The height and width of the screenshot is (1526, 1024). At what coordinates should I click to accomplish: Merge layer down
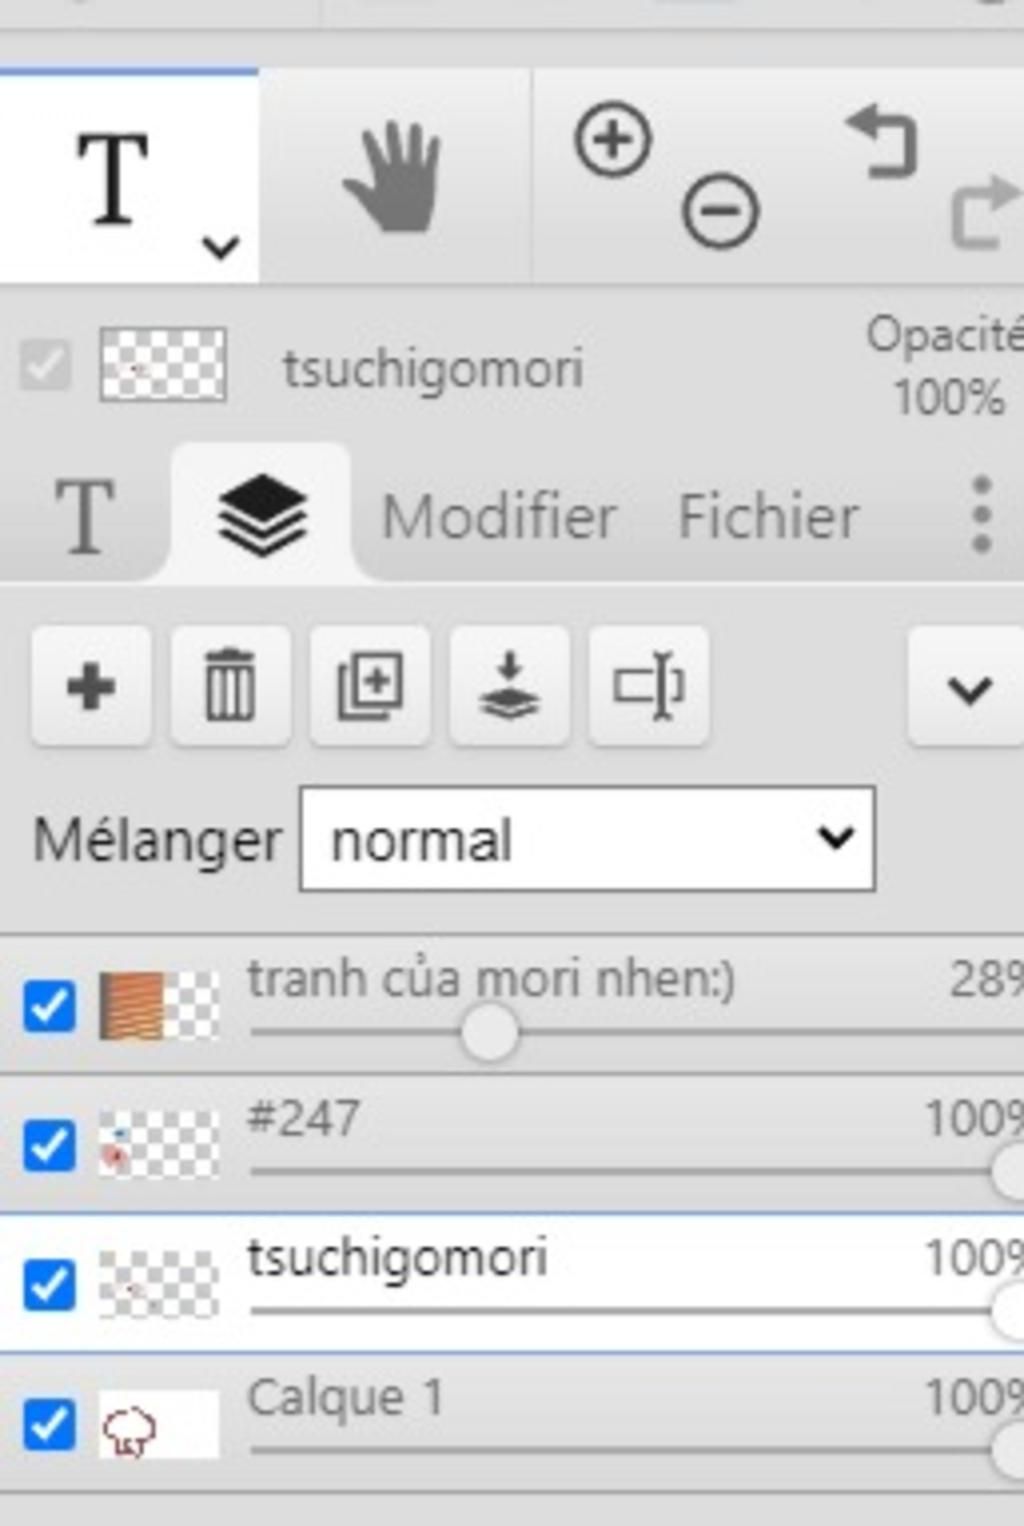tap(509, 687)
